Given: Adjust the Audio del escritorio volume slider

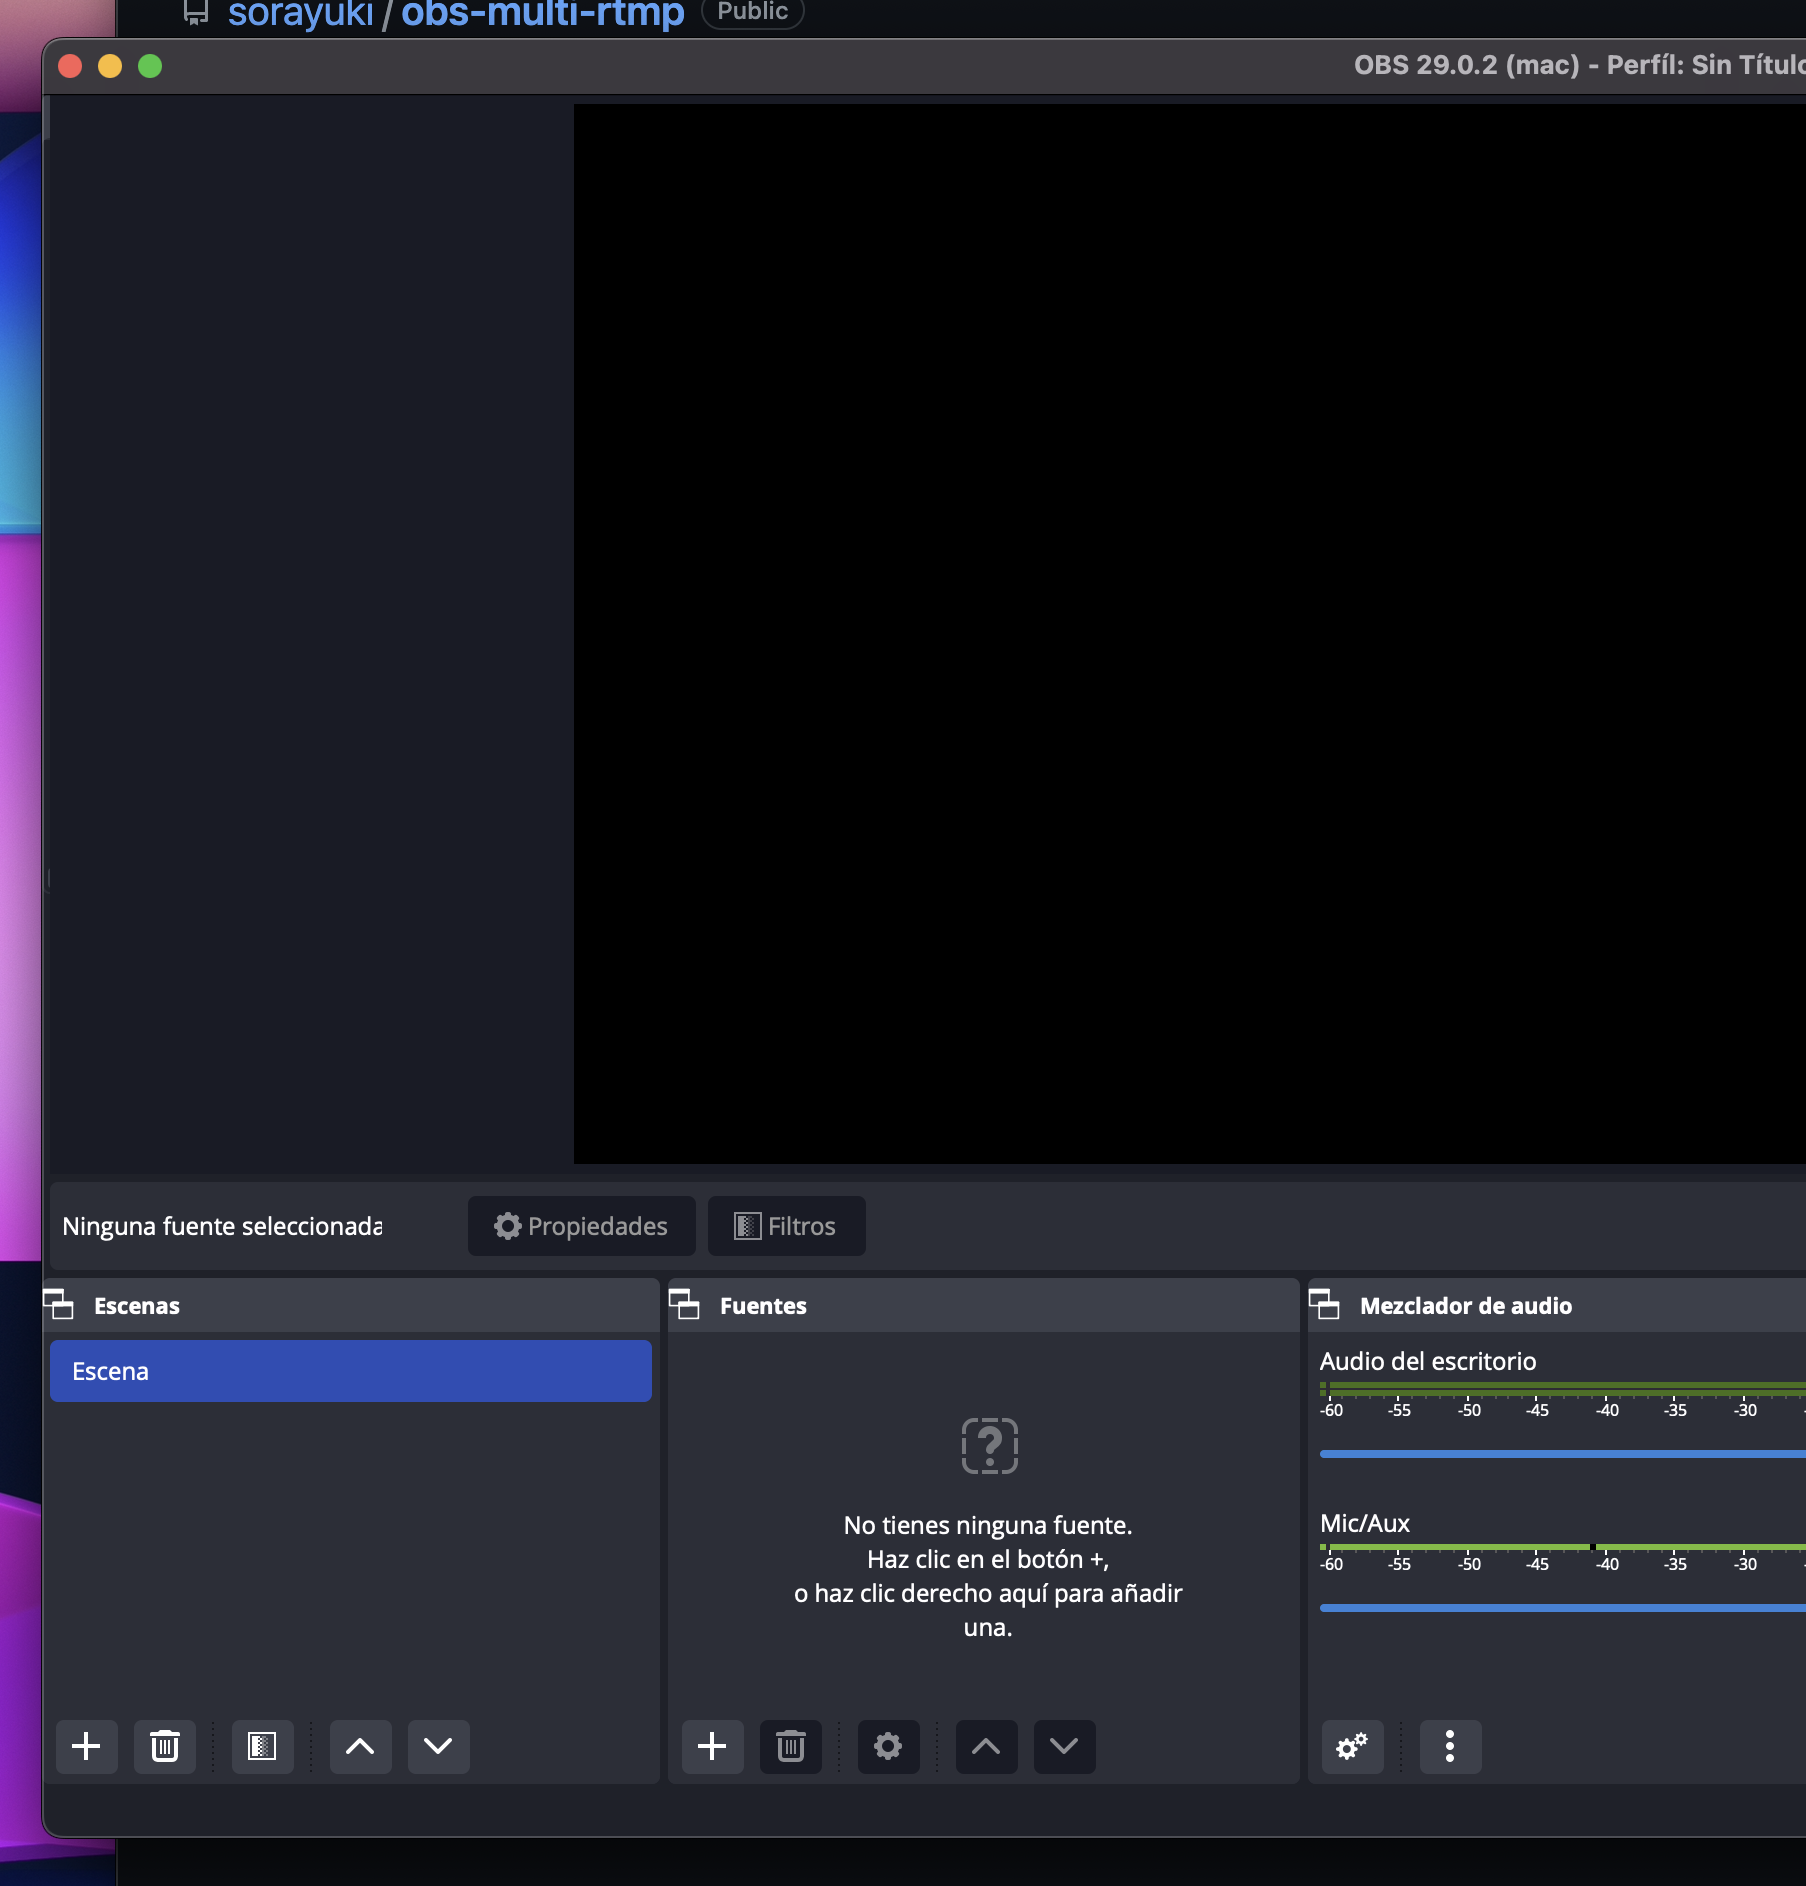Looking at the screenshot, I should pyautogui.click(x=1560, y=1453).
